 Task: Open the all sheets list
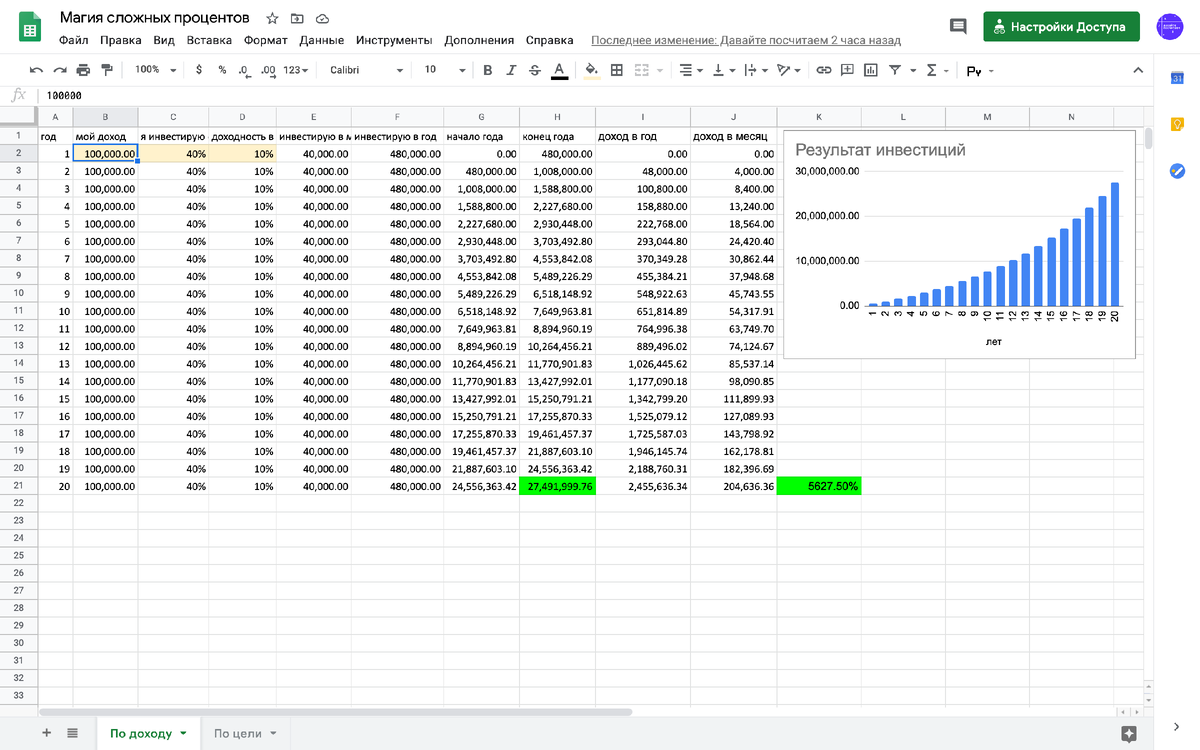[73, 733]
